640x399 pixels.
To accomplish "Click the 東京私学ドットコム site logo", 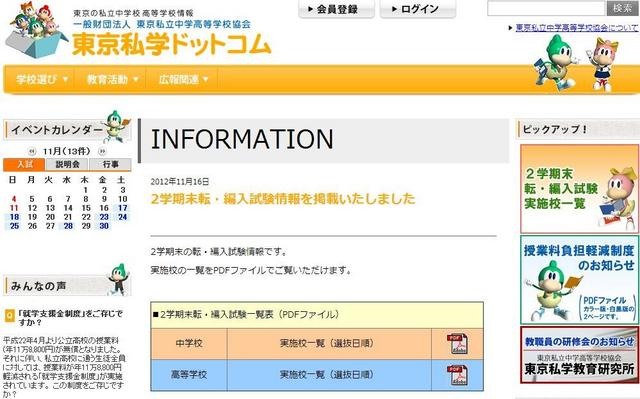I will (171, 44).
